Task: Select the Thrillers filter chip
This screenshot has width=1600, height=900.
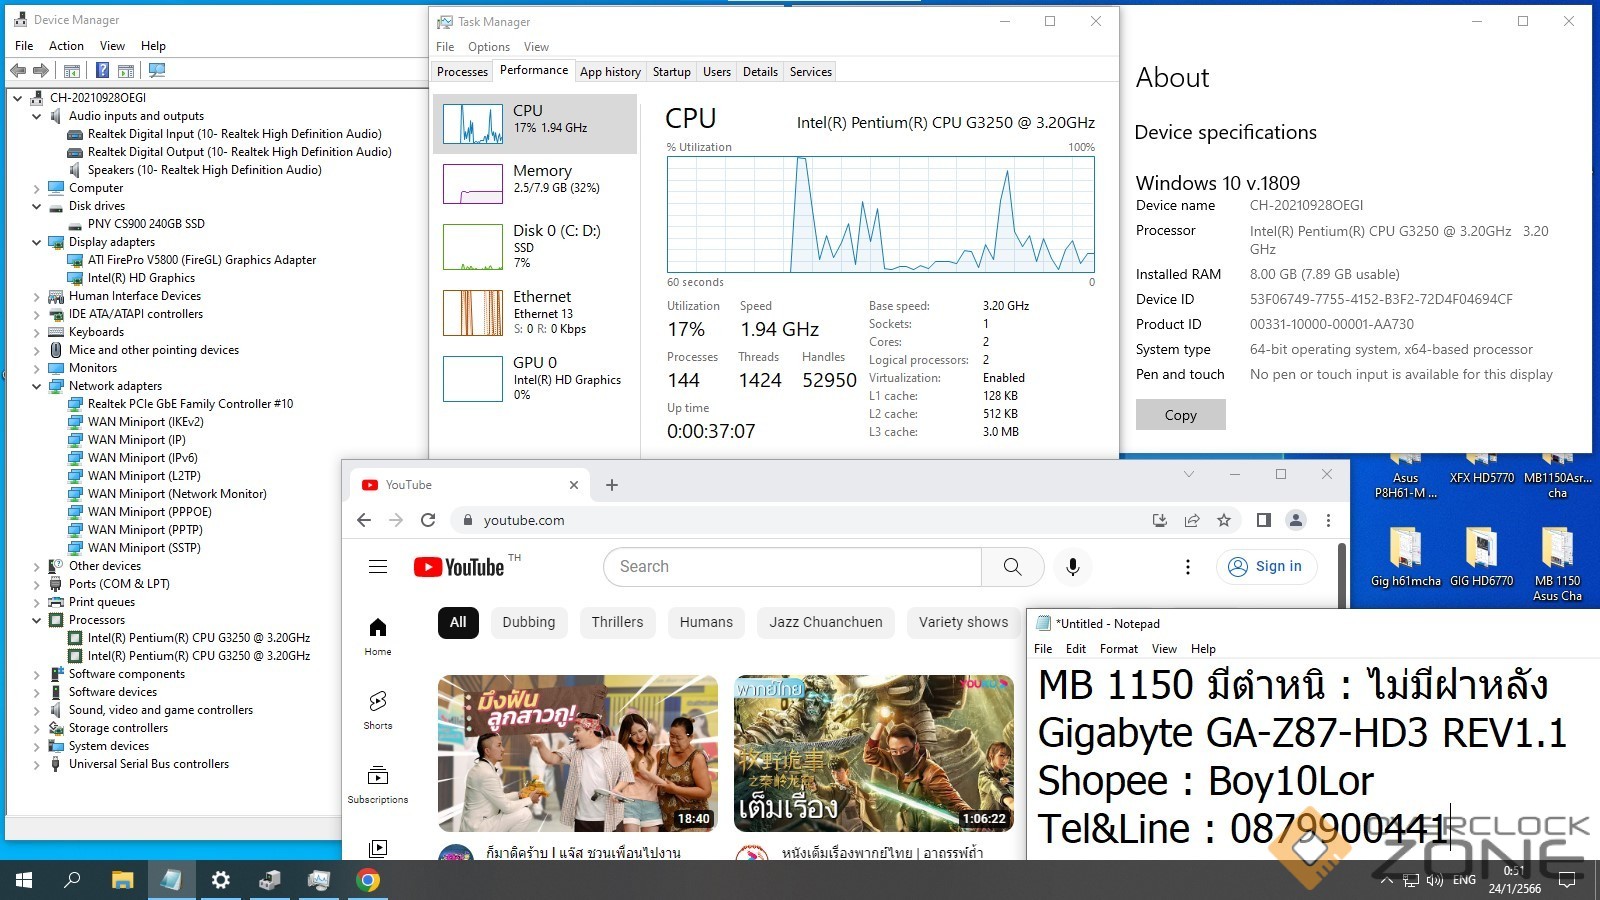Action: (617, 622)
